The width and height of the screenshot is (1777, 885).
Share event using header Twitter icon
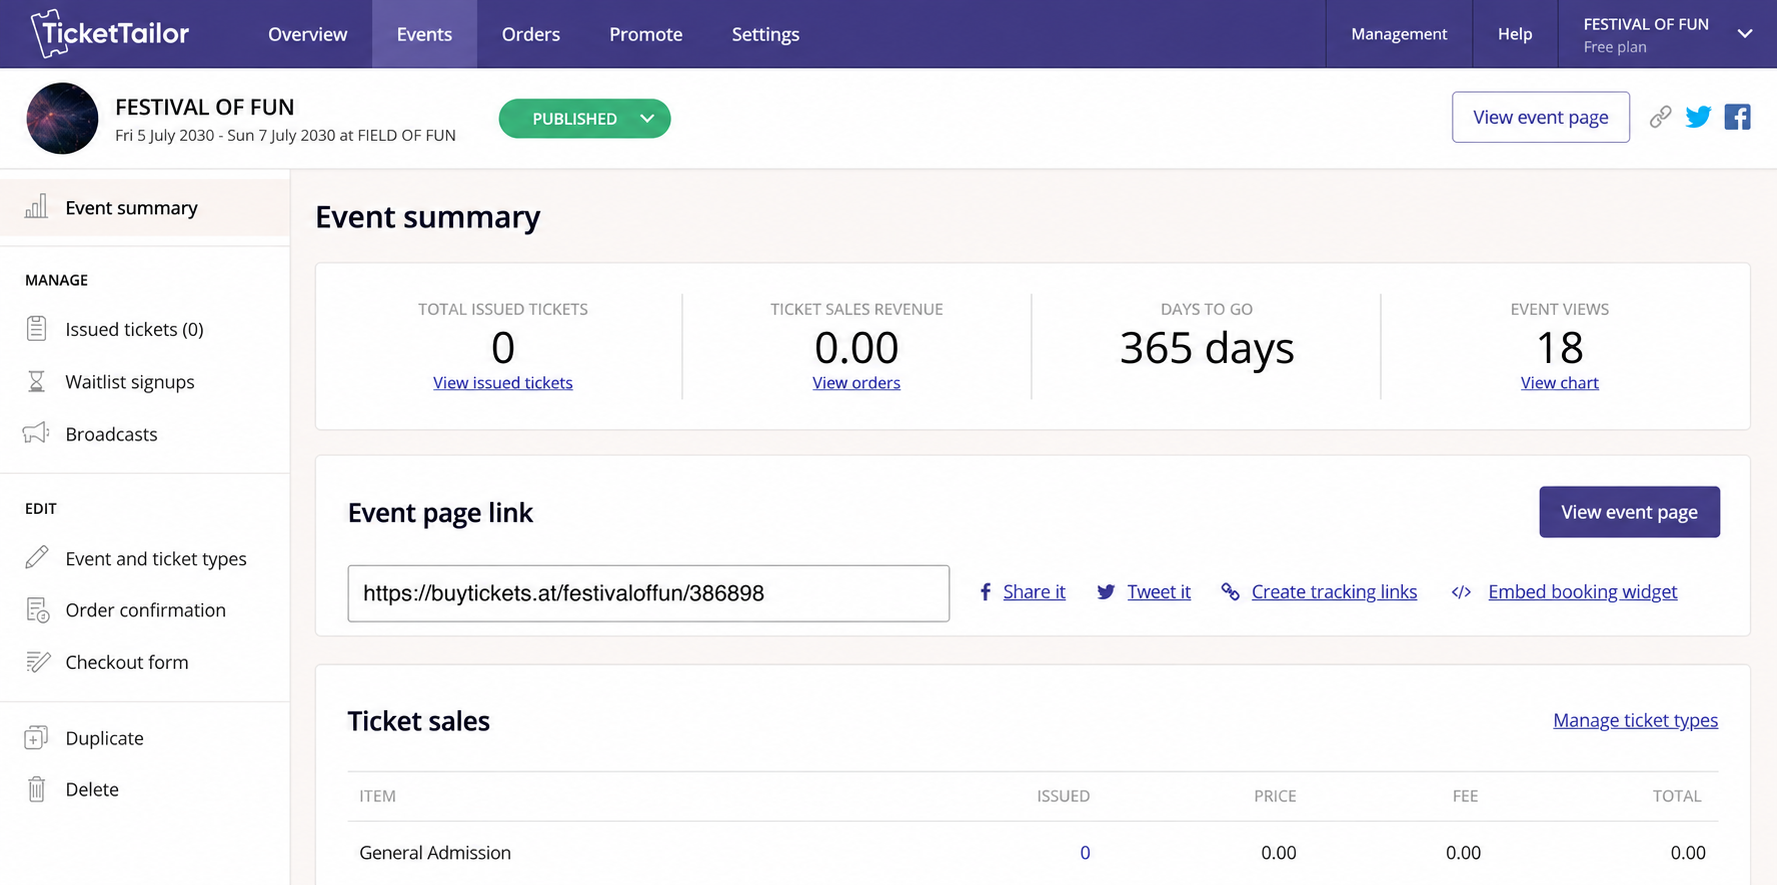coord(1698,117)
